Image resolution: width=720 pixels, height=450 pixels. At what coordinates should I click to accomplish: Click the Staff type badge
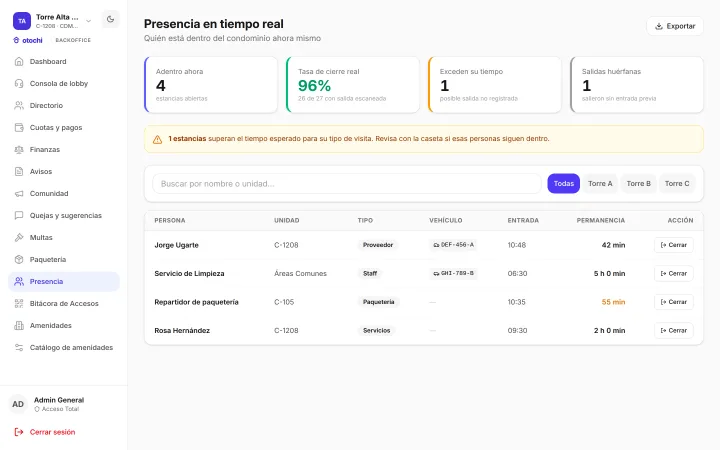370,274
